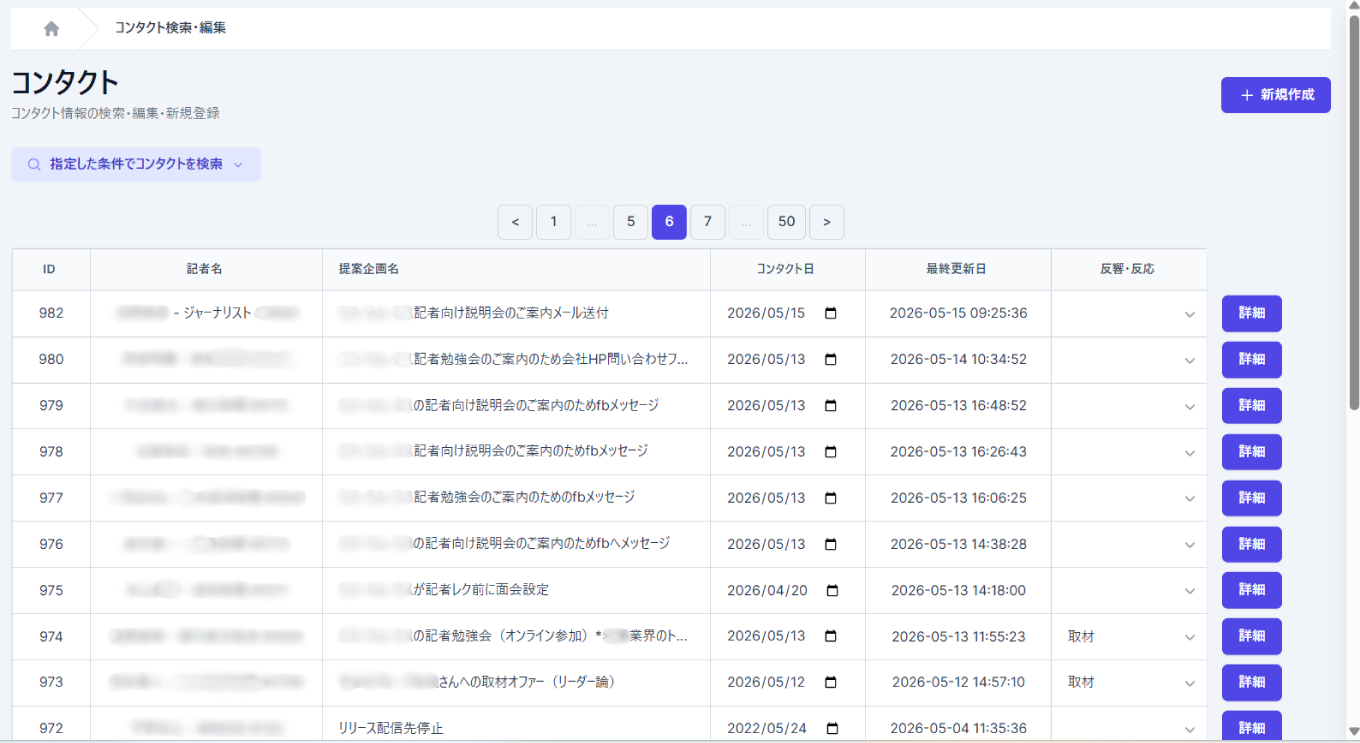Open calendar picker for row 976 date
This screenshot has width=1360, height=743.
tap(830, 544)
